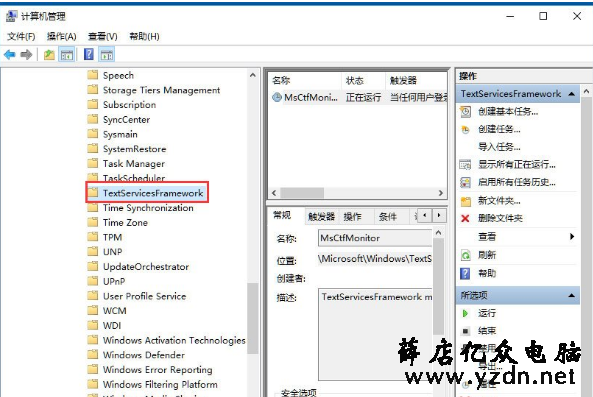The width and height of the screenshot is (593, 397).
Task: Click the up-one-level folder toolbar icon
Action: point(49,55)
